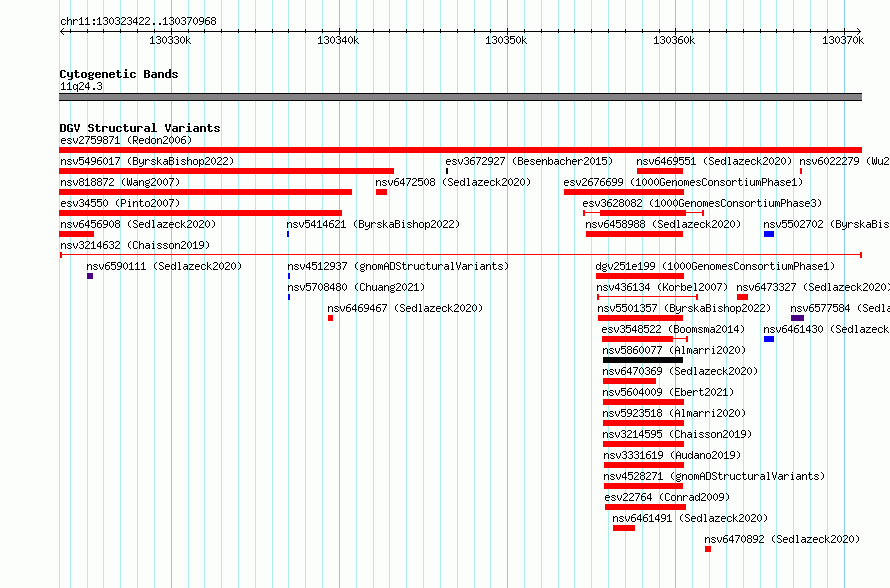Open esv22764 (Conrad2009) variant
890x588 pixels.
[667, 497]
